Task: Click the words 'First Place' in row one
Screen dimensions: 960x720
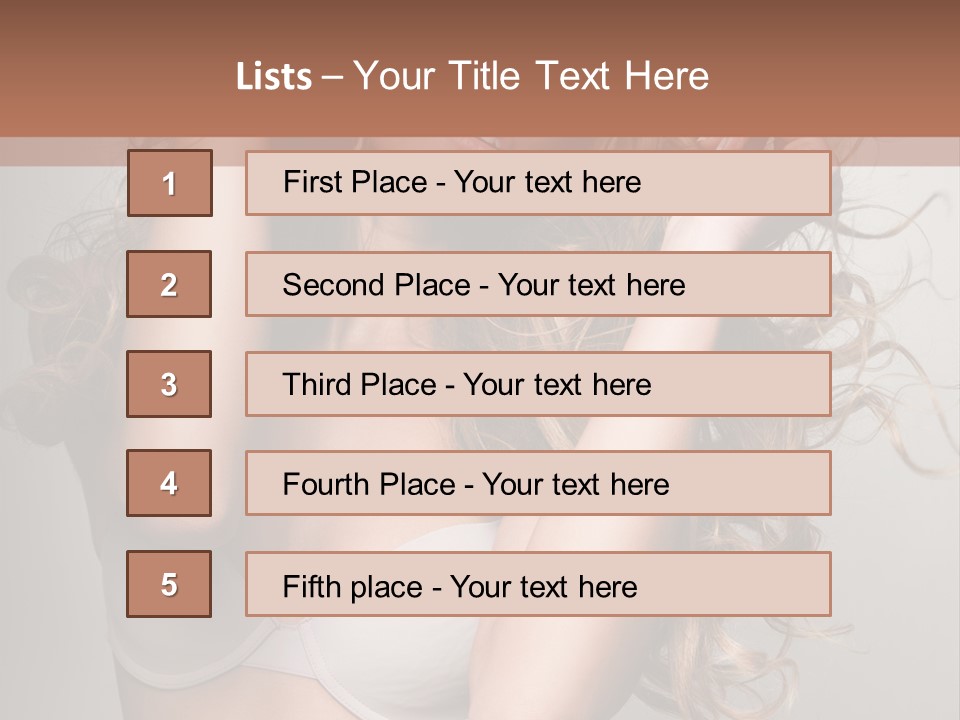Action: point(355,182)
